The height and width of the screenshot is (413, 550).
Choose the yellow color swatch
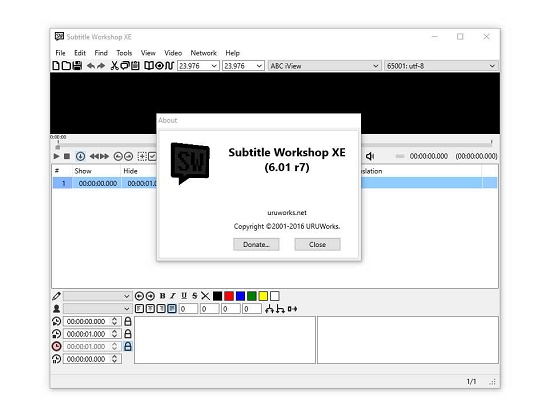(x=263, y=296)
